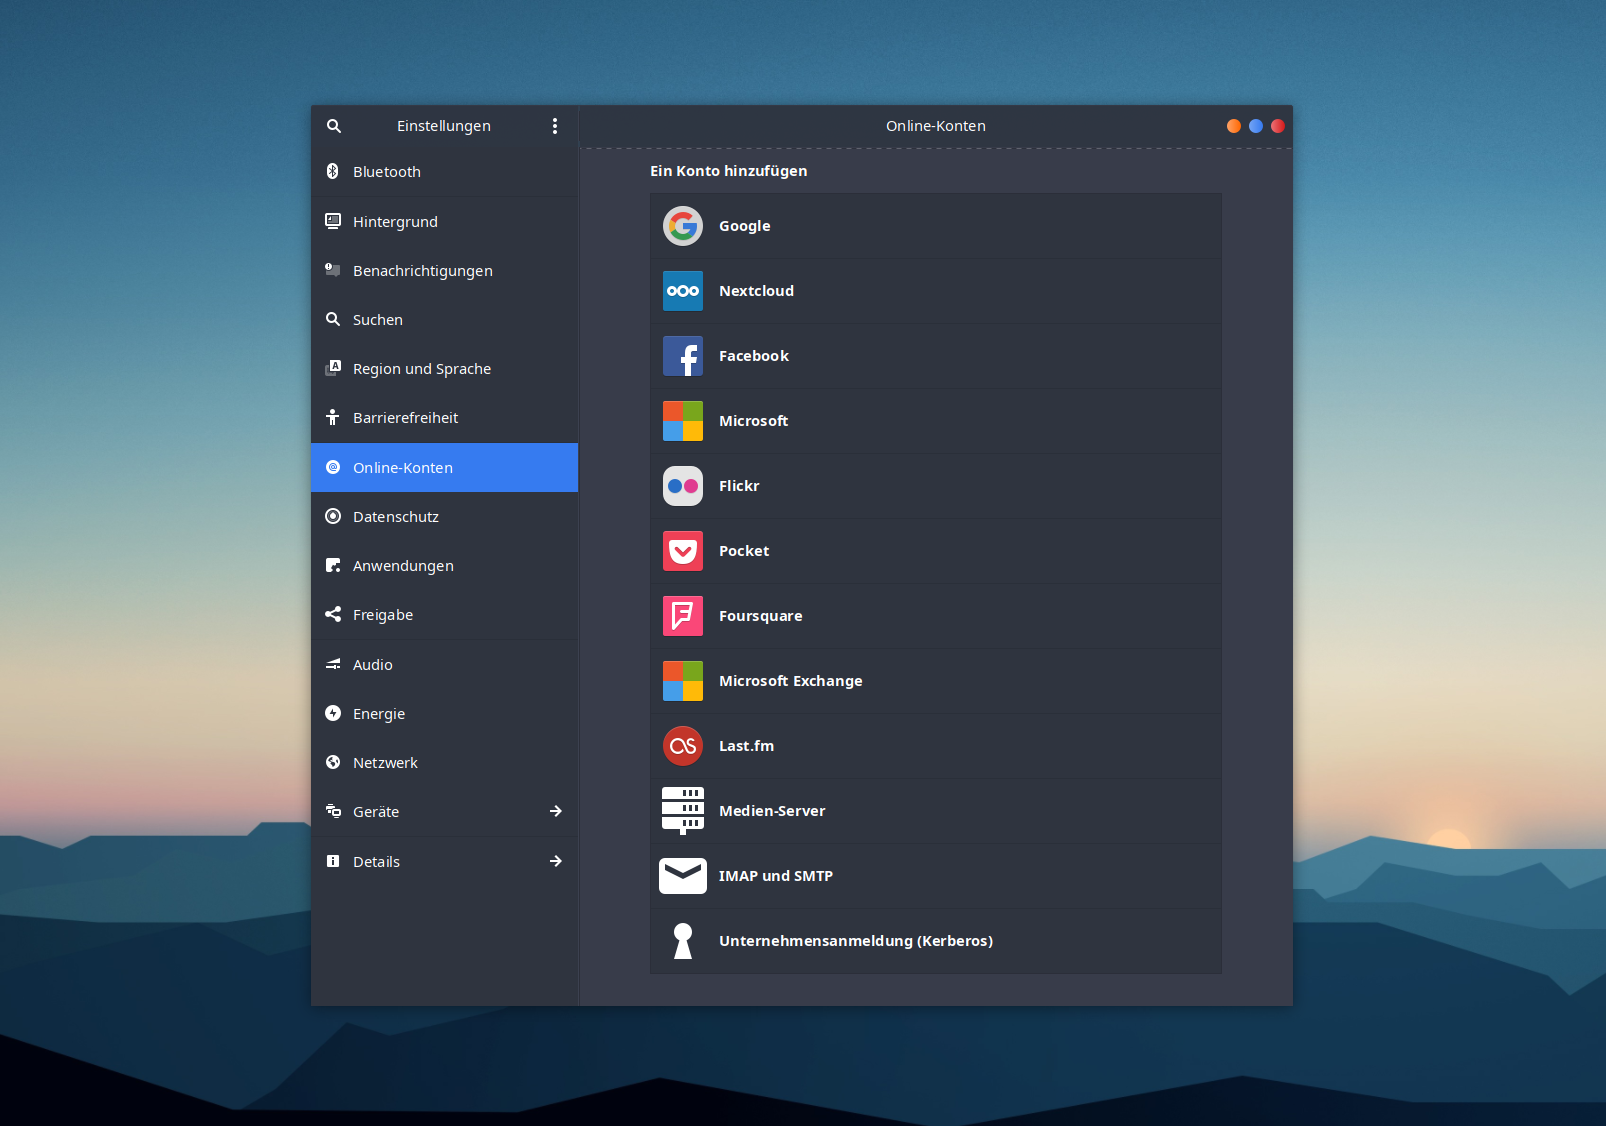Click the Datenschutz icon
Image resolution: width=1606 pixels, height=1126 pixels.
click(333, 516)
